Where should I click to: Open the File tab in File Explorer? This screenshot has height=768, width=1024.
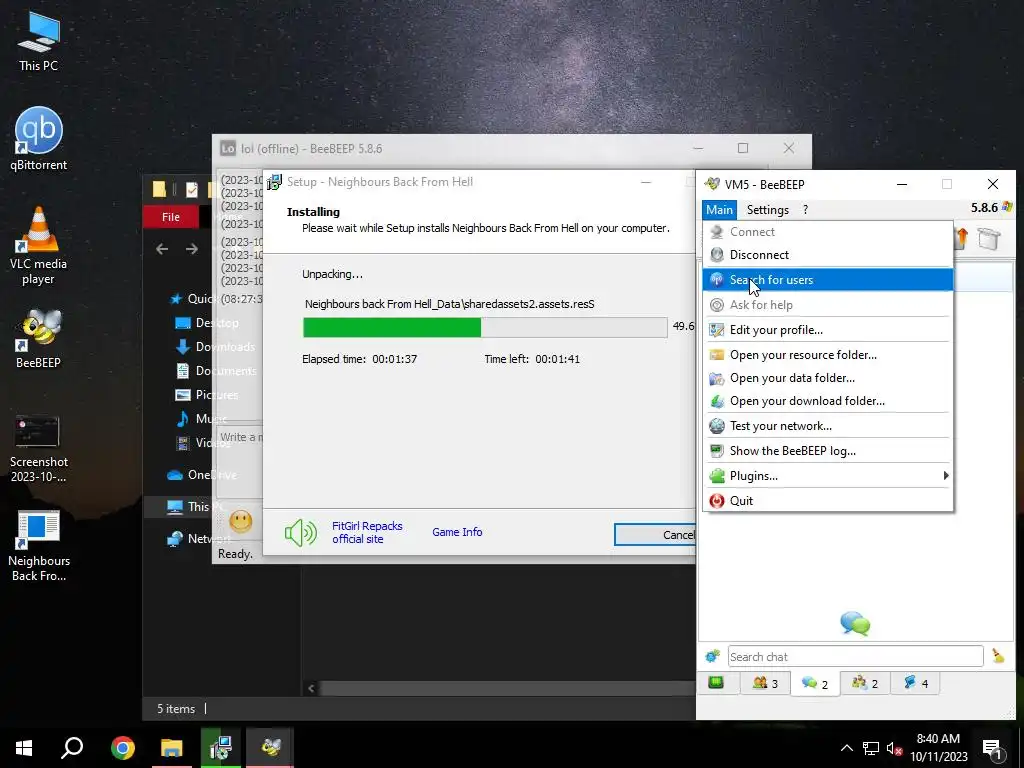click(171, 217)
